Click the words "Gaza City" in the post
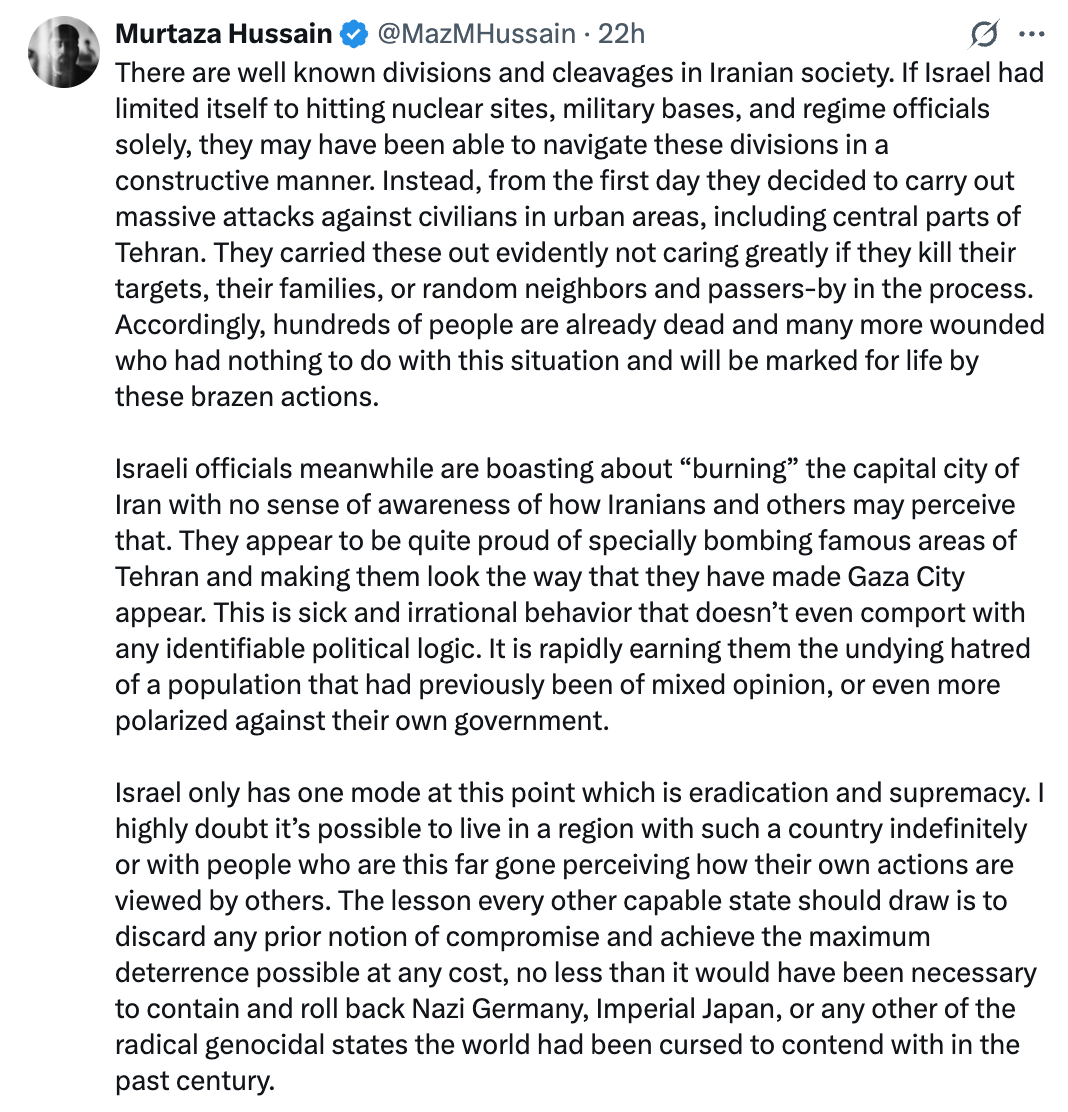 [x=906, y=577]
